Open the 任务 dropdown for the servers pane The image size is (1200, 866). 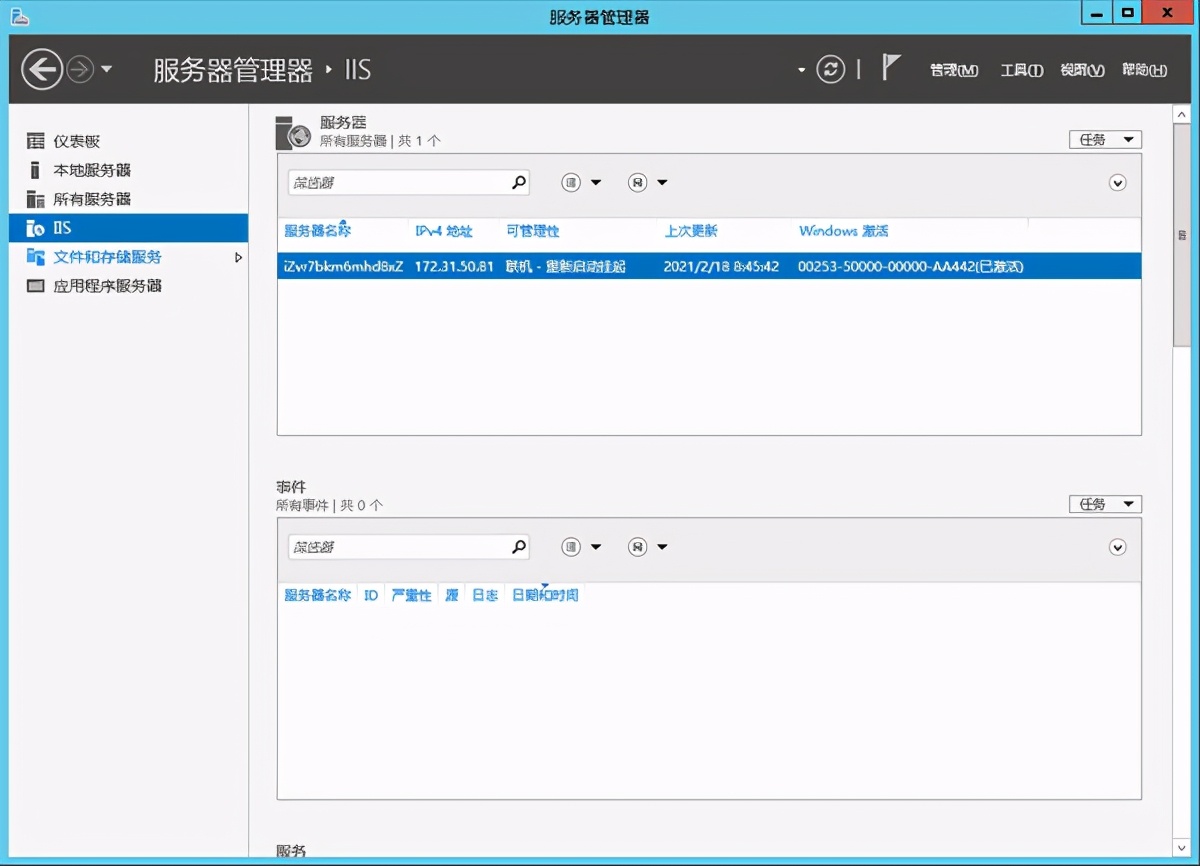coord(1104,139)
